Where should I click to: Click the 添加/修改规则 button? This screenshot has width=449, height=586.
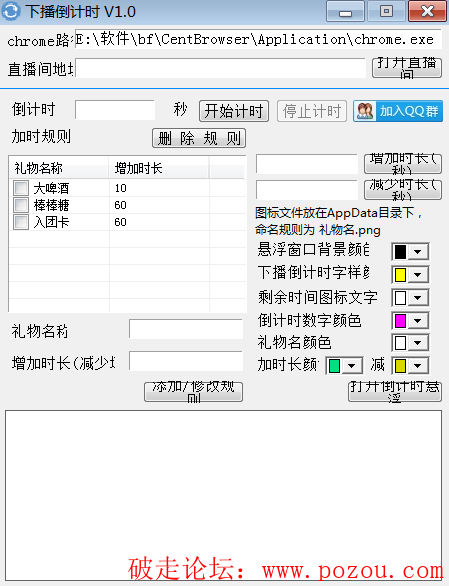click(193, 392)
